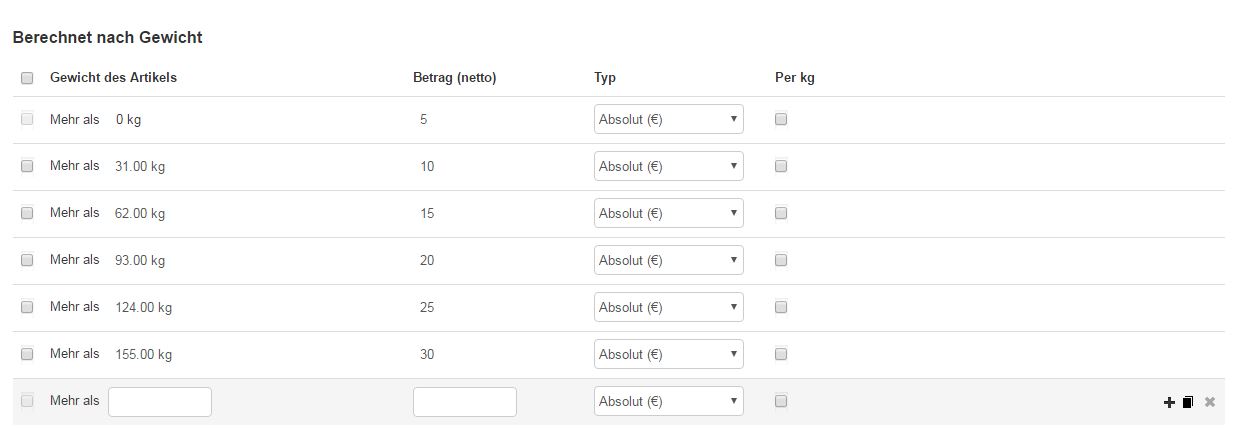This screenshot has height=429, width=1236.
Task: Click the amount 20 in 93.00 kg row
Action: pyautogui.click(x=427, y=260)
